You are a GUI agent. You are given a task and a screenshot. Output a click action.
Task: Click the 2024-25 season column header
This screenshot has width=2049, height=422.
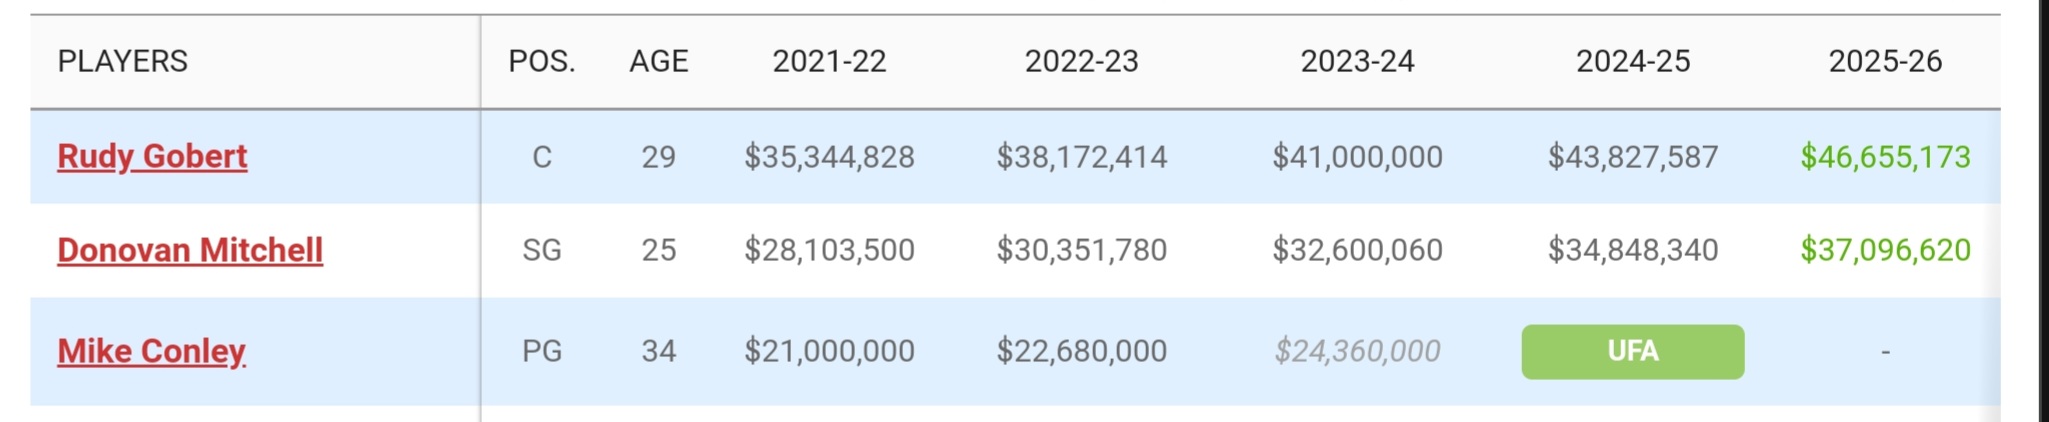(1633, 61)
